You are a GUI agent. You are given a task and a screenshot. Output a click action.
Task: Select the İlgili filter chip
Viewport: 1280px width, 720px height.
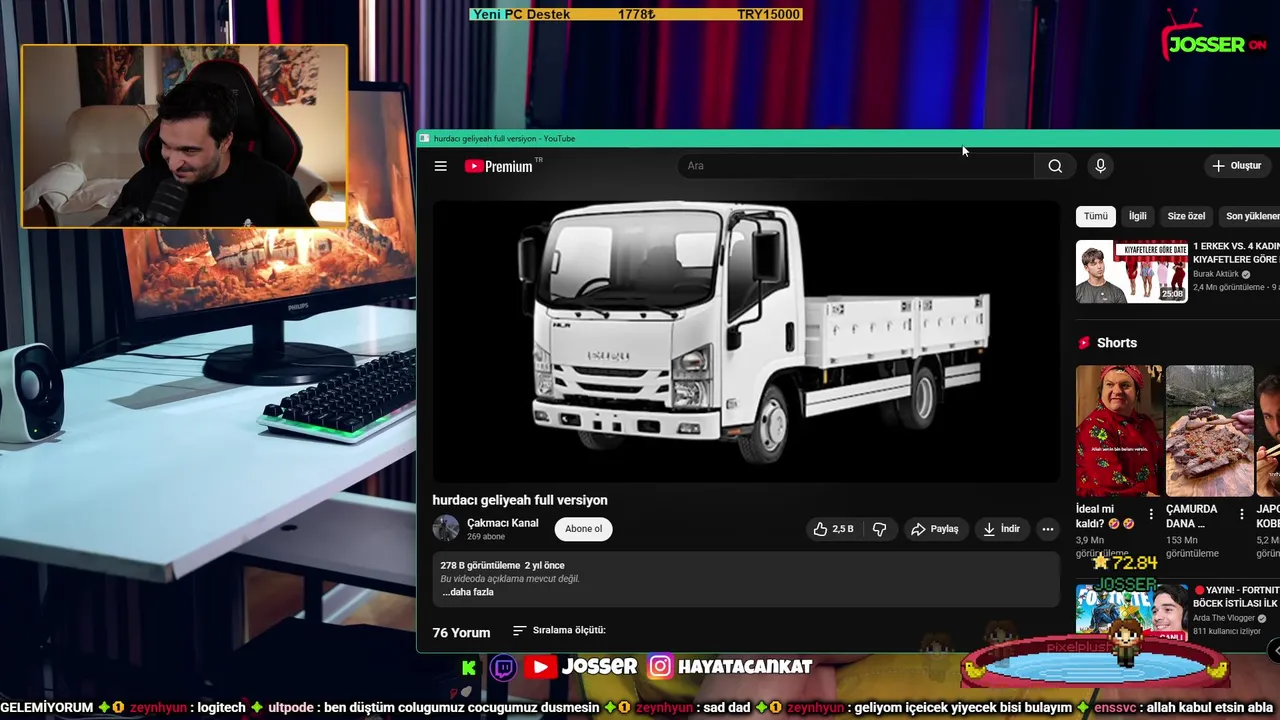pyautogui.click(x=1138, y=216)
